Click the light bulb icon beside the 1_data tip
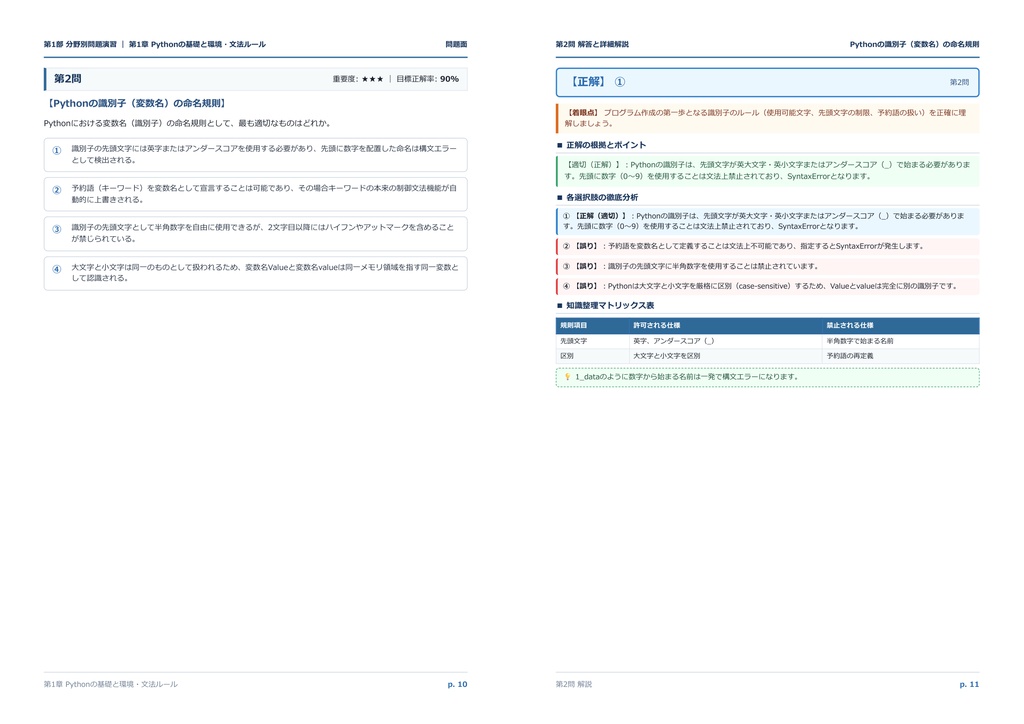This screenshot has height=724, width=1024. (x=567, y=377)
